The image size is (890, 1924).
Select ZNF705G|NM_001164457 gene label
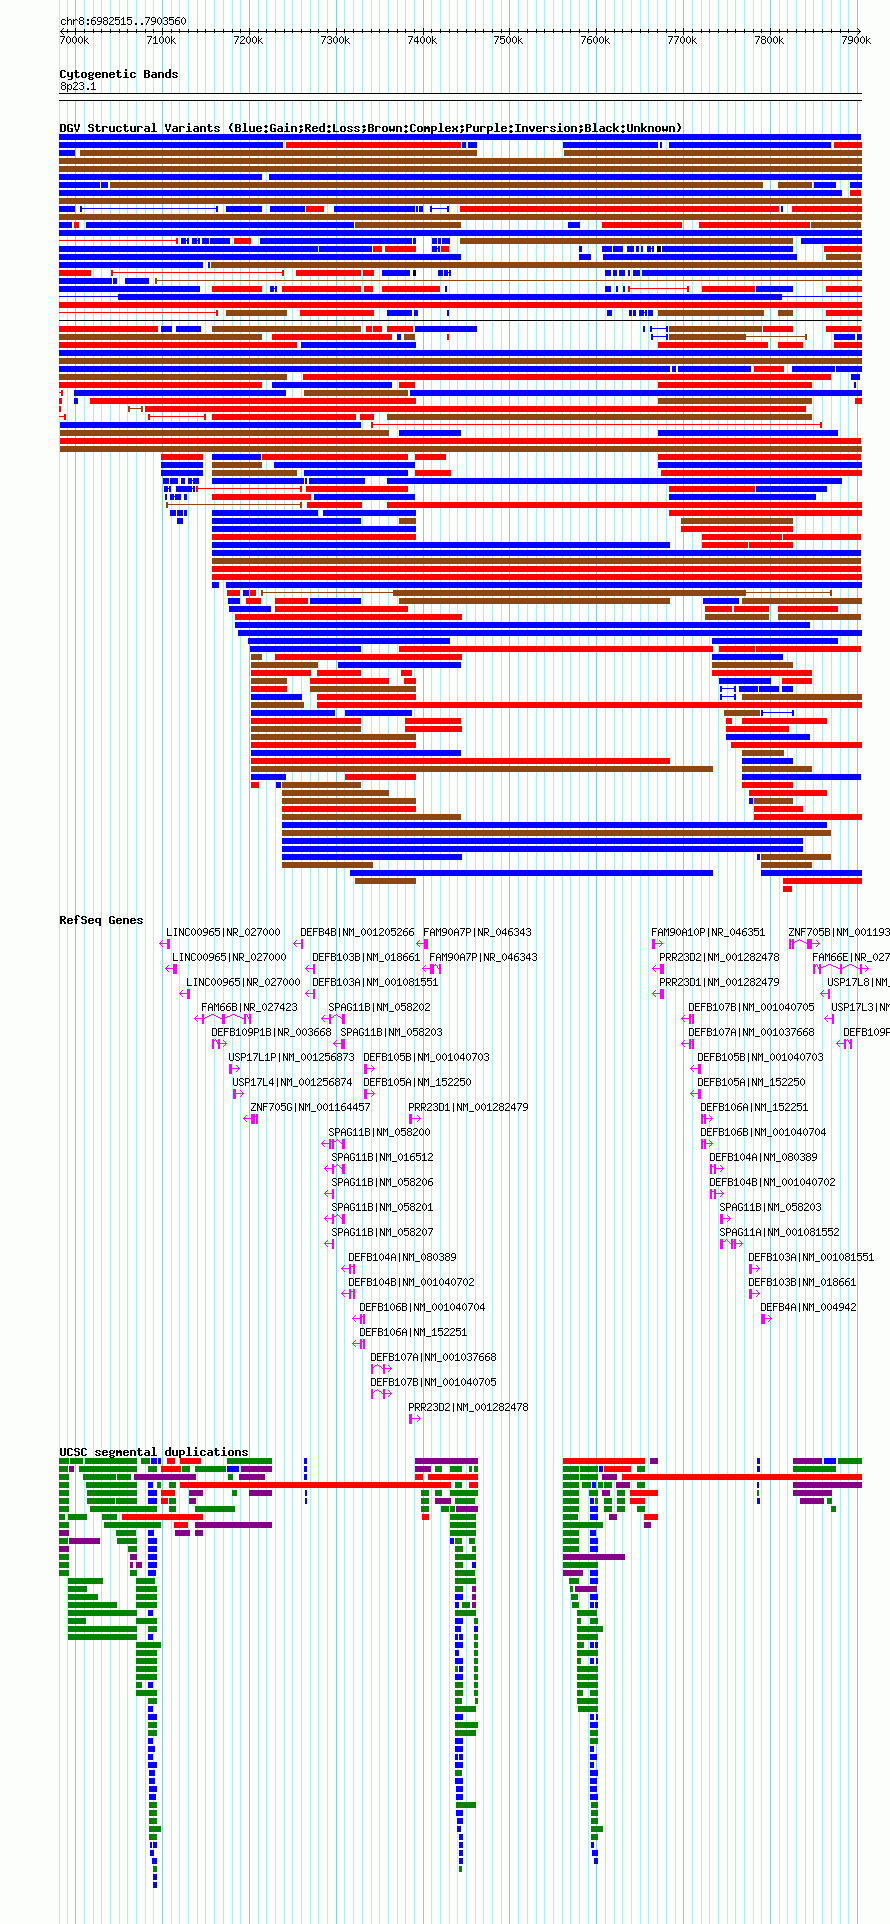coord(310,1107)
